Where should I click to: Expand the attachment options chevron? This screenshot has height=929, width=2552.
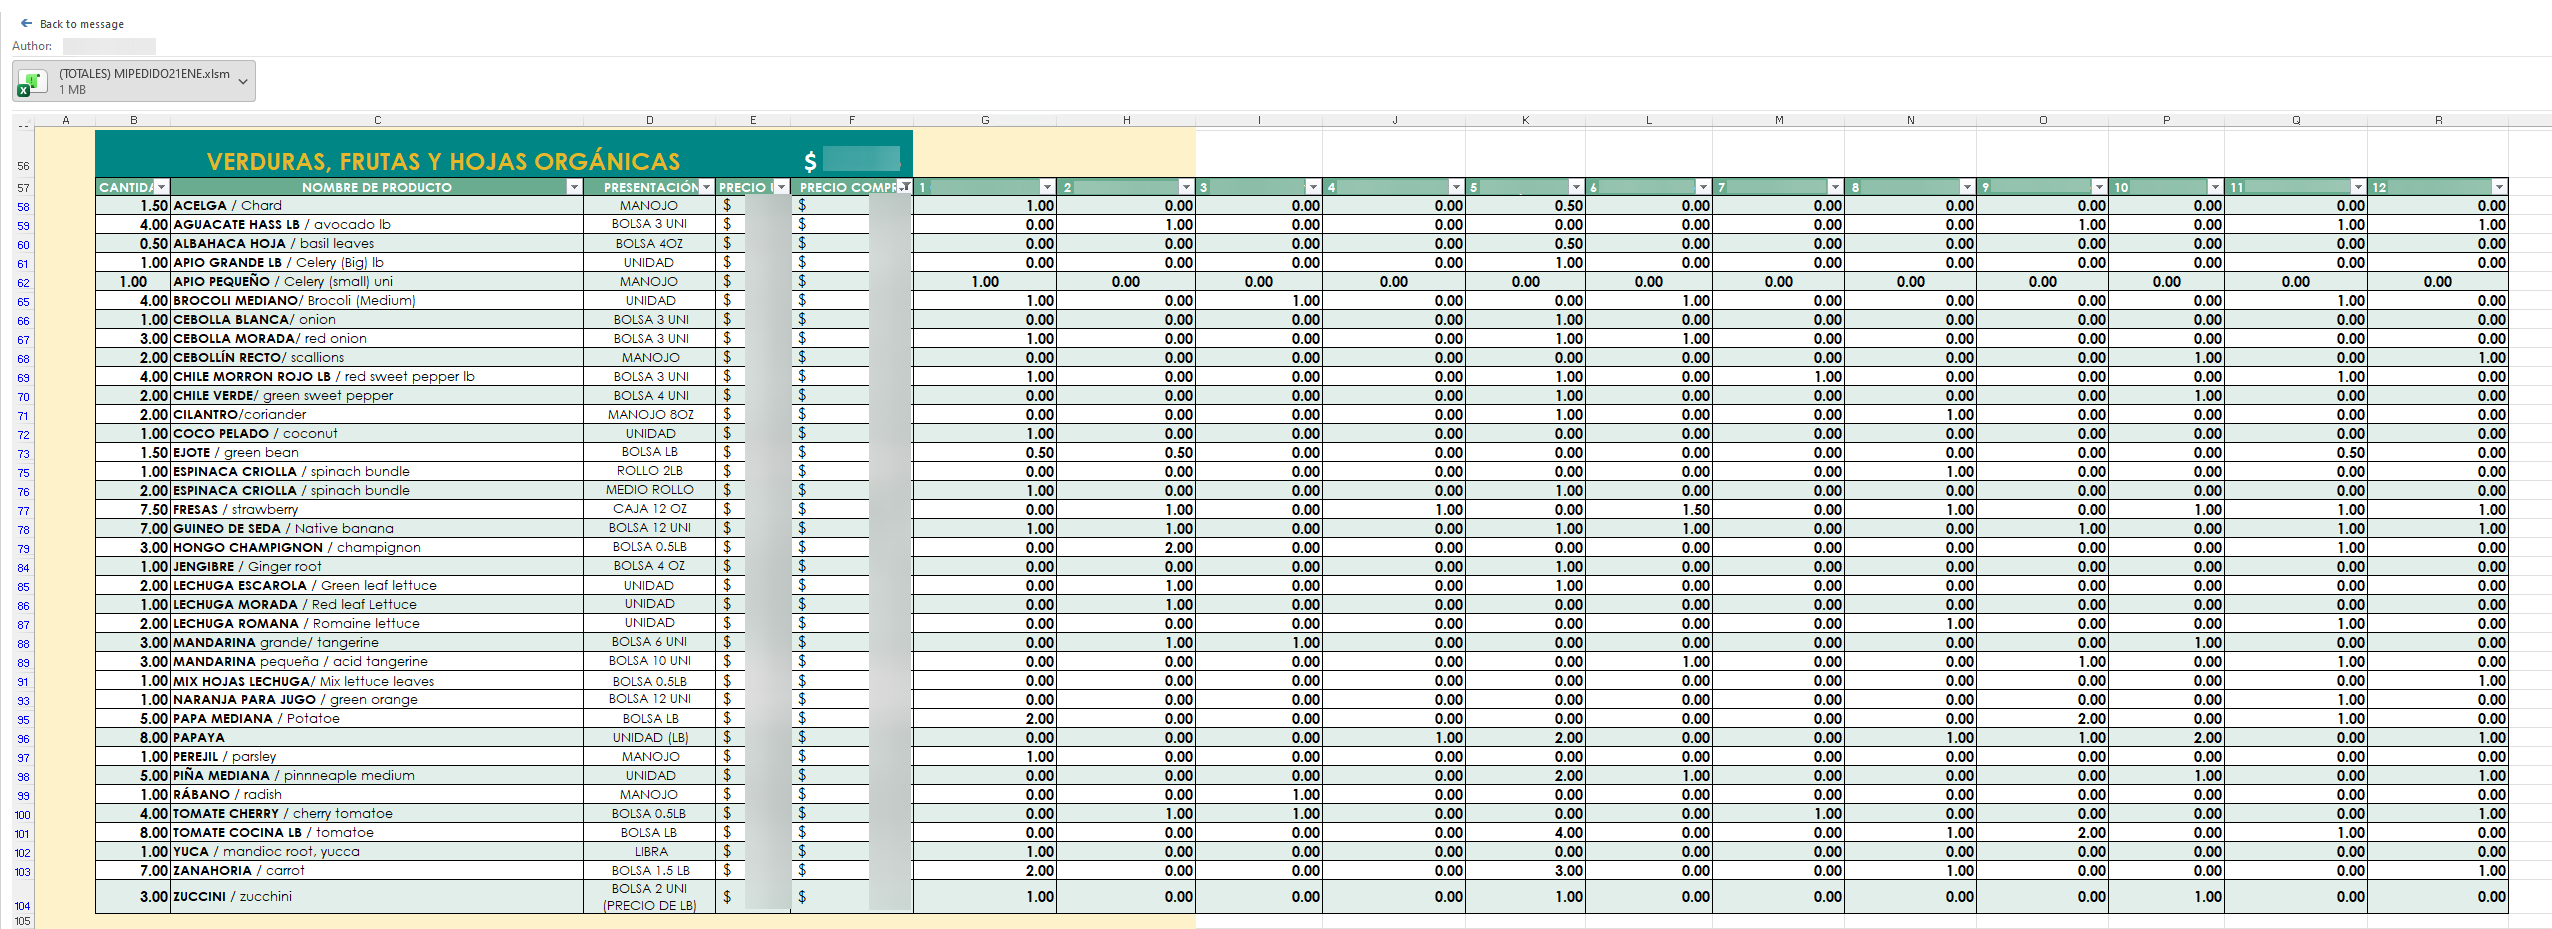point(243,82)
